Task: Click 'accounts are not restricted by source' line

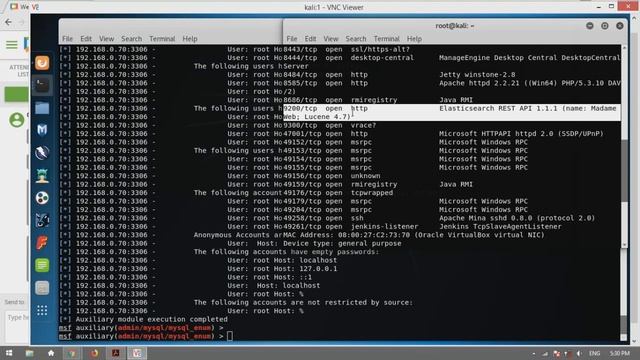Action: pos(303,302)
